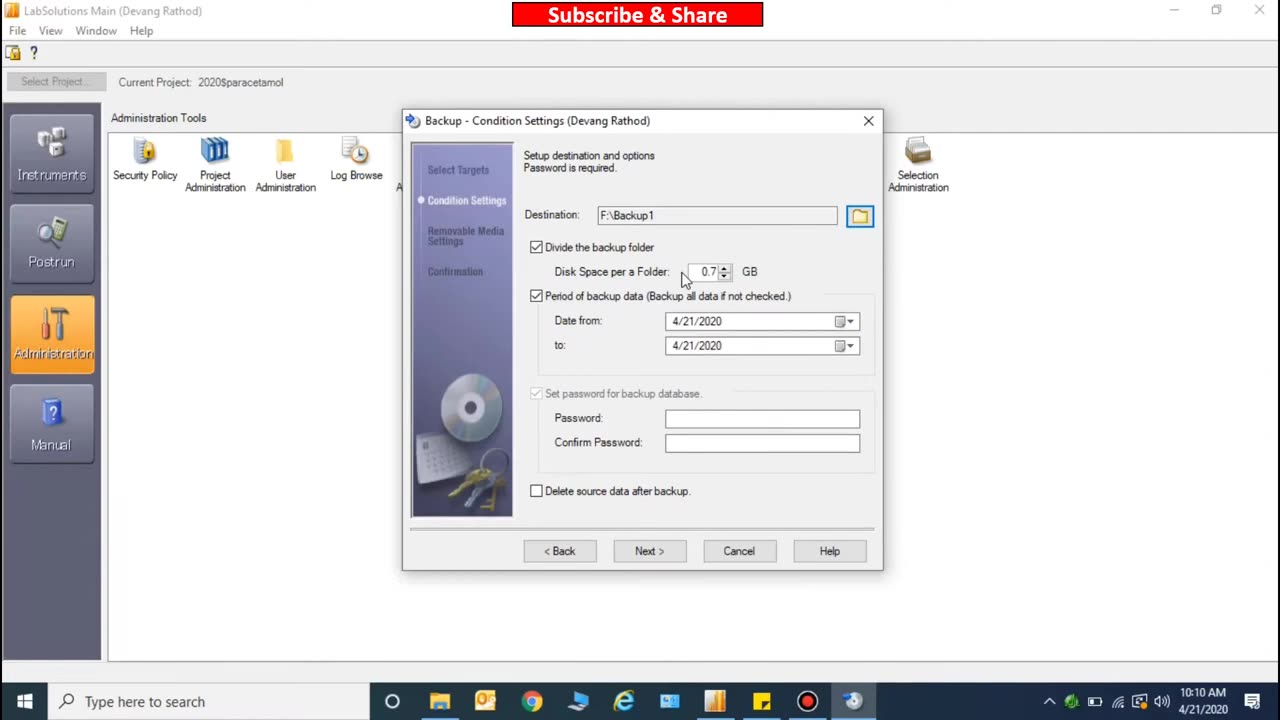Uncheck Divide the backup folder
Screen dimensions: 1280x720
(536, 247)
